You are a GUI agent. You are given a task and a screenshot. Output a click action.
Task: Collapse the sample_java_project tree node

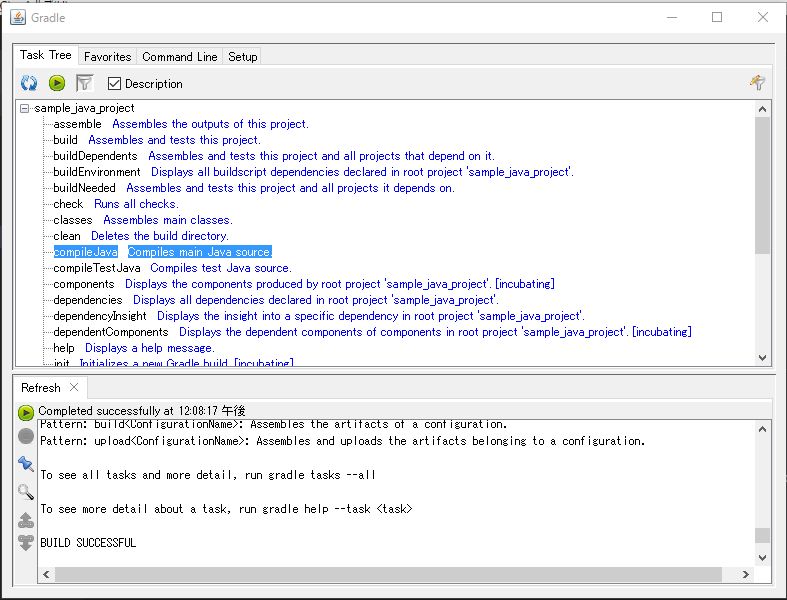click(25, 108)
